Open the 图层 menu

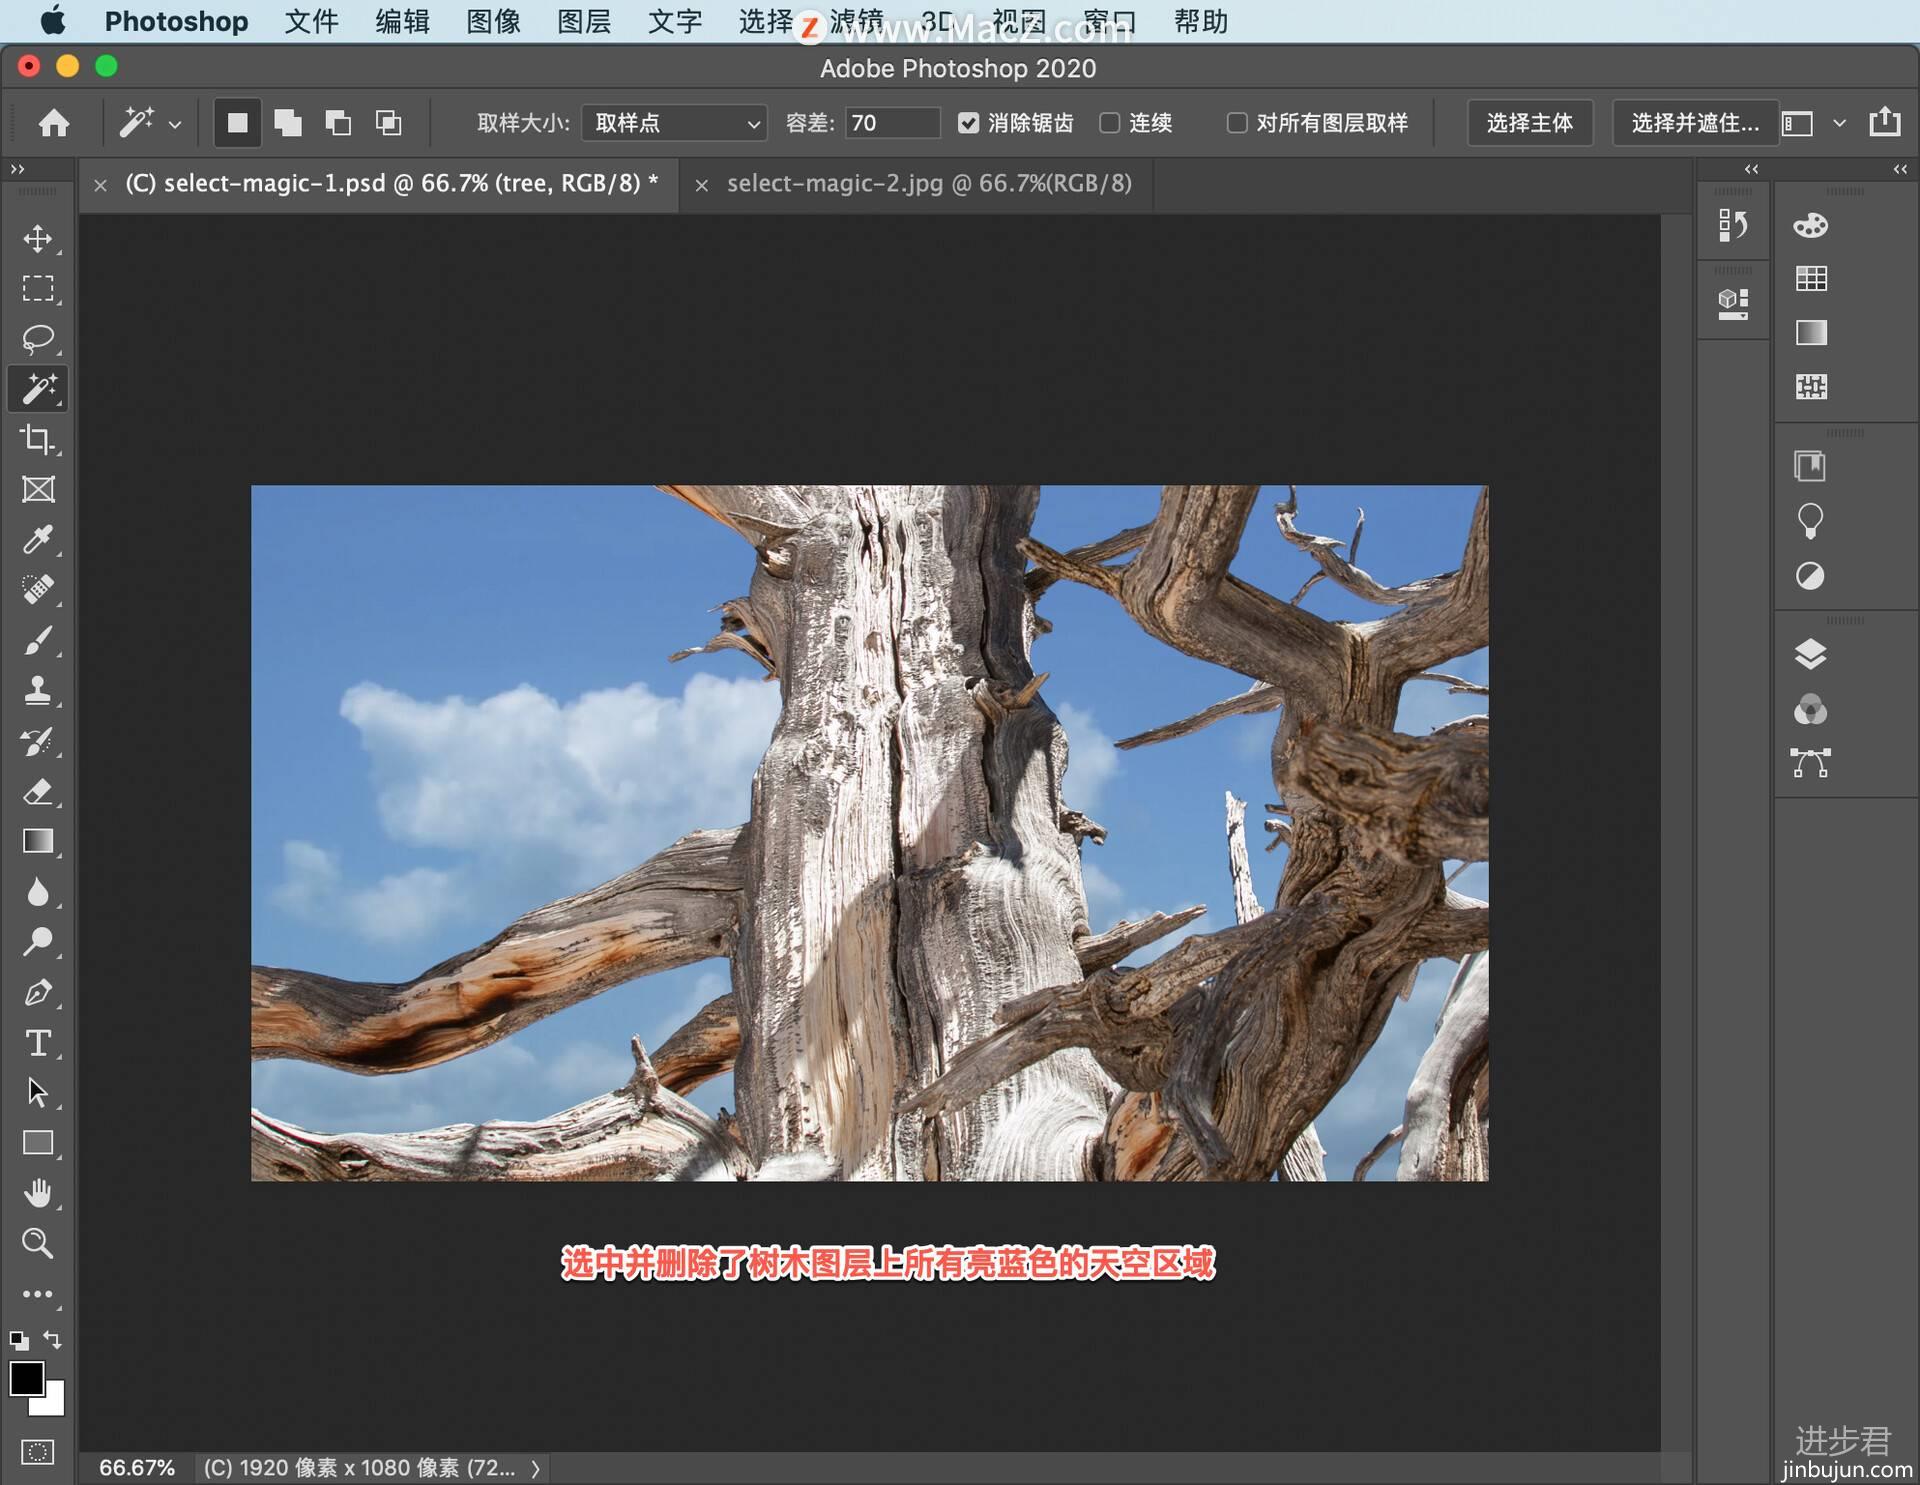tap(584, 21)
